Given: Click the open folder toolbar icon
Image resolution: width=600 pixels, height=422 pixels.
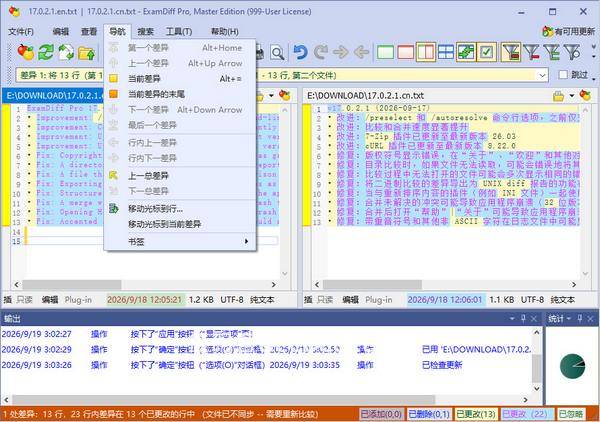Looking at the screenshot, I should (x=87, y=53).
